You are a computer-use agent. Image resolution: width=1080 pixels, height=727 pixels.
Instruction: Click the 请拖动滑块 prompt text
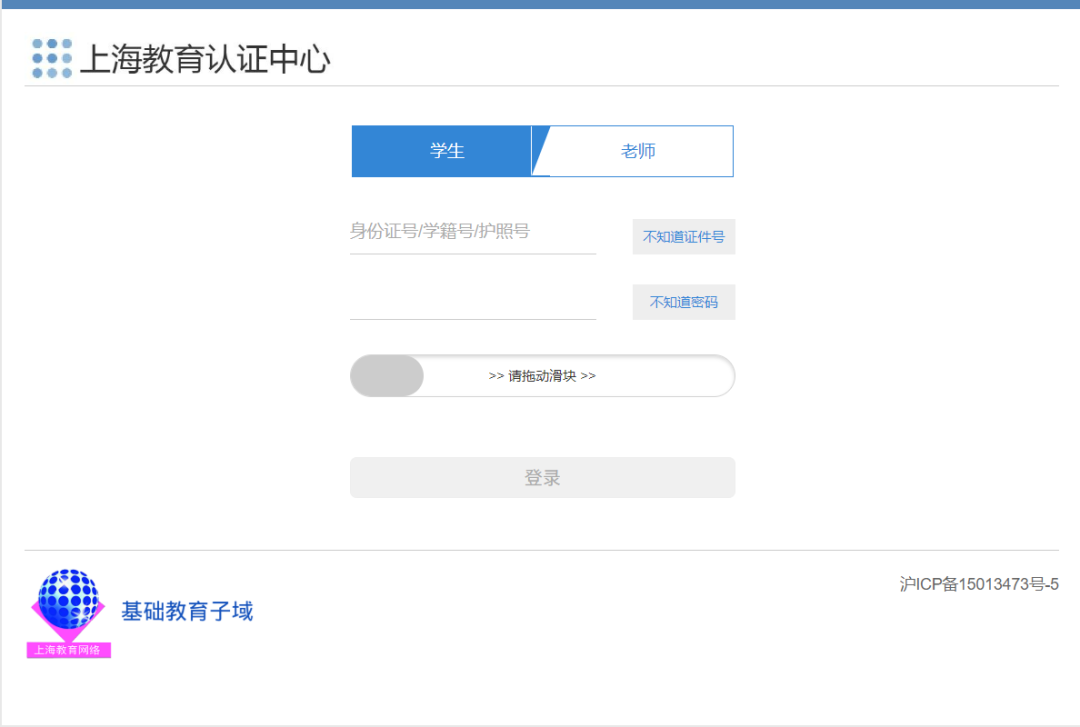pos(542,377)
